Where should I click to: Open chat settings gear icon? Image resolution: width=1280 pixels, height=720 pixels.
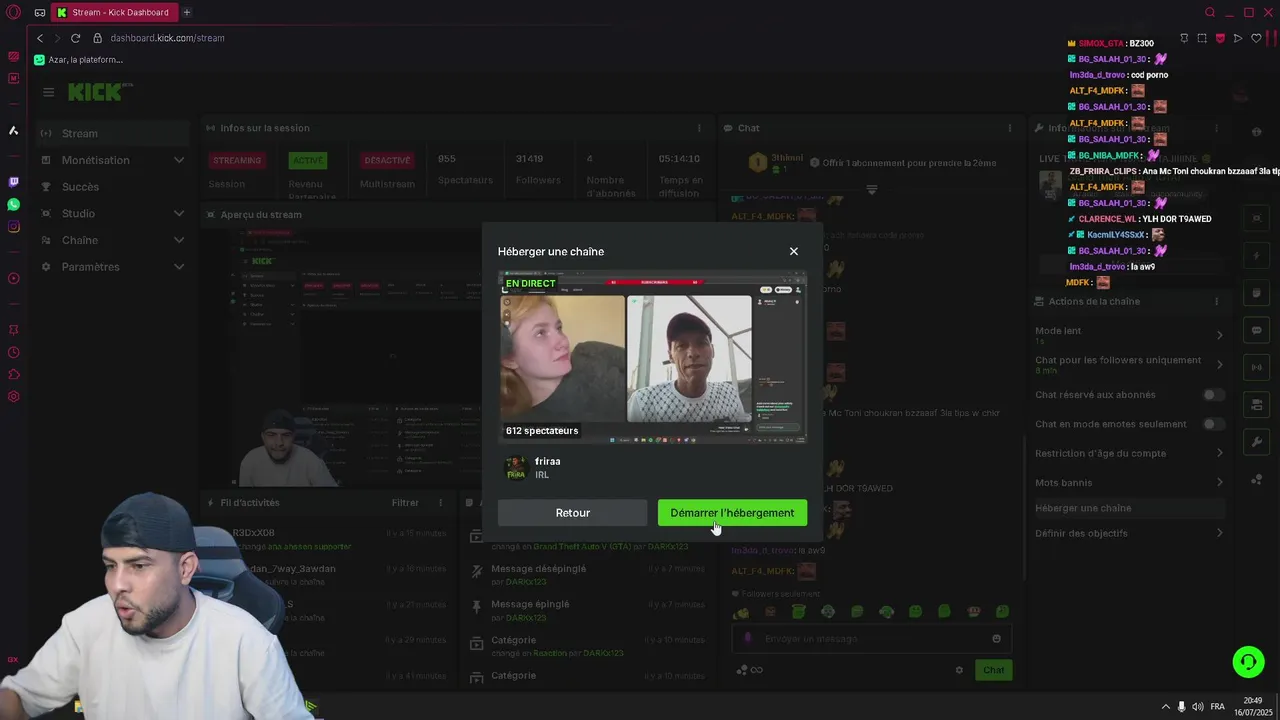959,670
